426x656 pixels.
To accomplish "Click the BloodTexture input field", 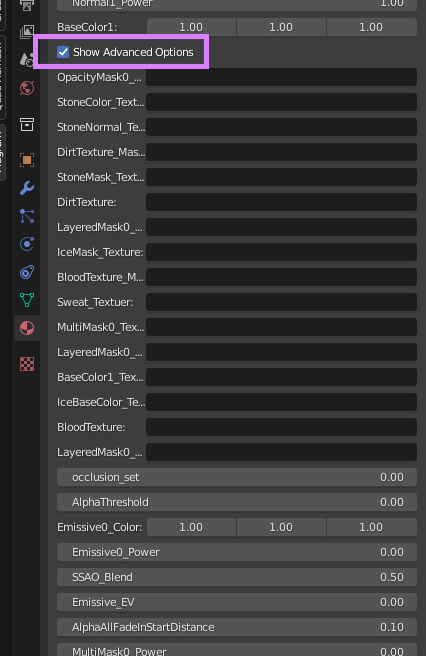I will 281,427.
